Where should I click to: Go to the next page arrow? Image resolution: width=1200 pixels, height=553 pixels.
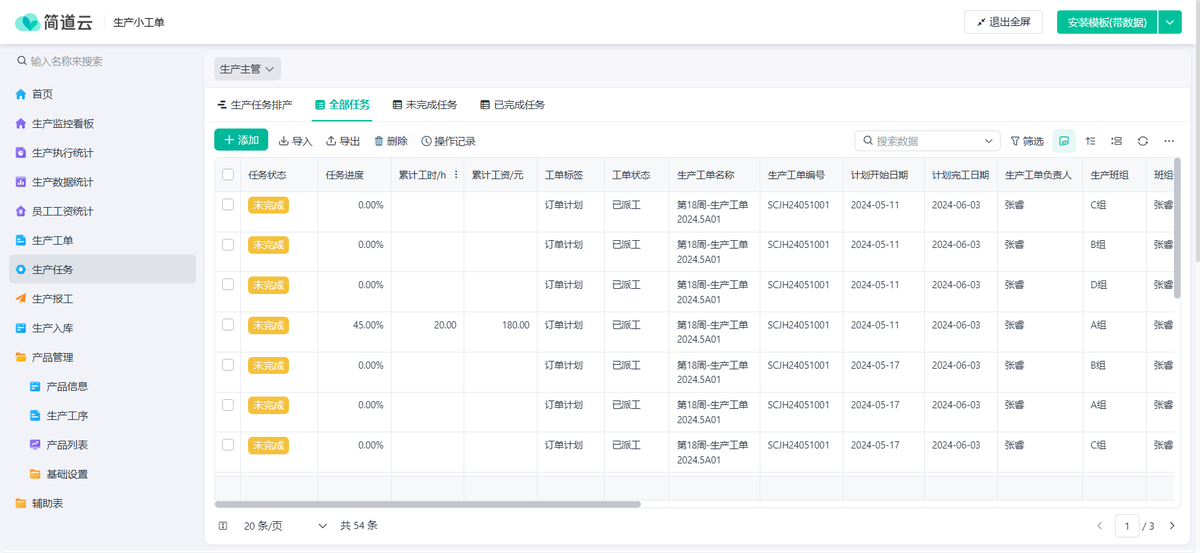(1172, 526)
